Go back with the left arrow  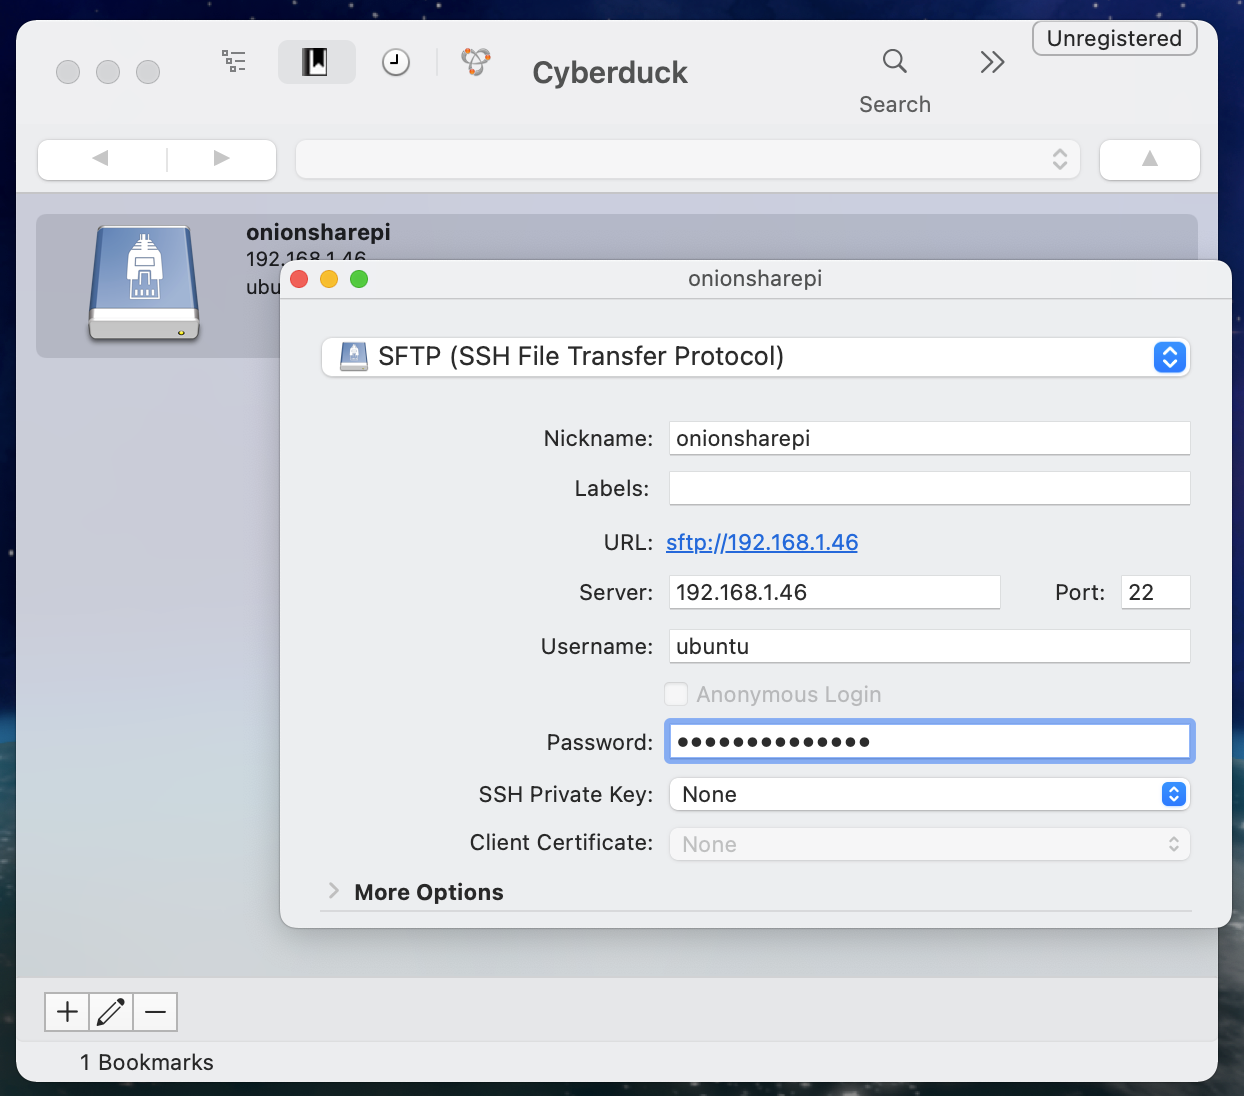coord(100,158)
